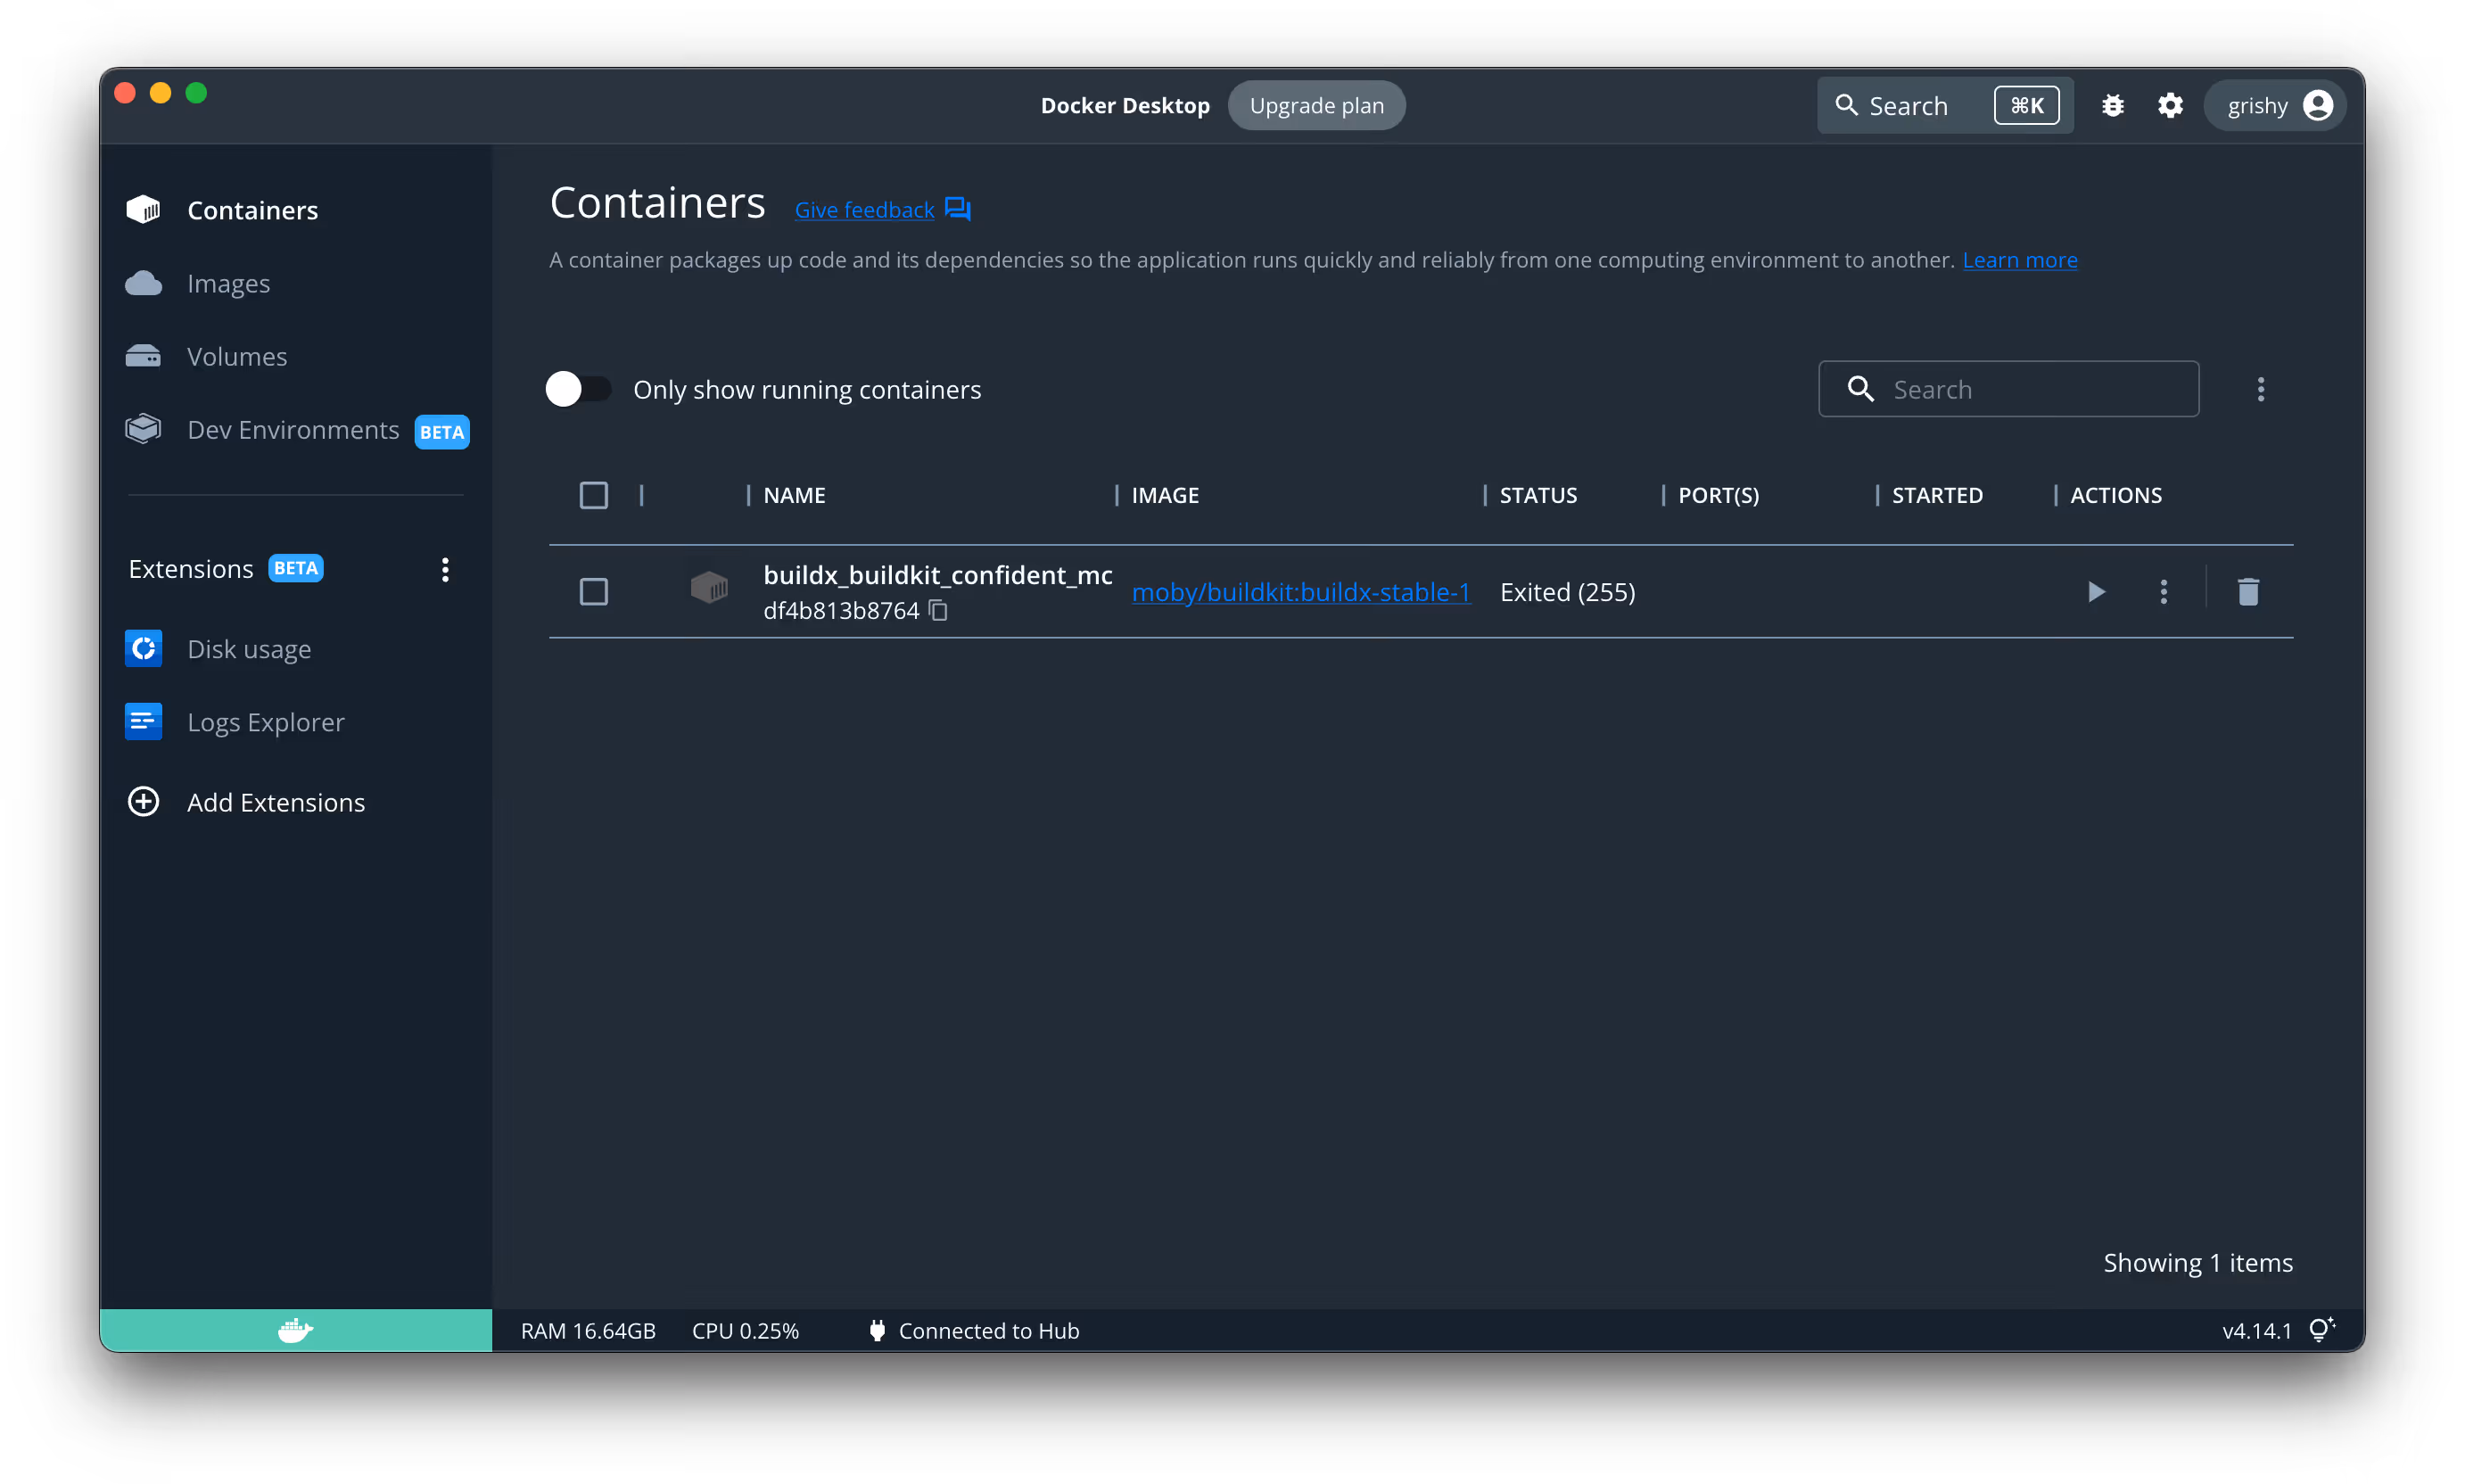The image size is (2465, 1484).
Task: Toggle Only show running containers switch
Action: [578, 389]
